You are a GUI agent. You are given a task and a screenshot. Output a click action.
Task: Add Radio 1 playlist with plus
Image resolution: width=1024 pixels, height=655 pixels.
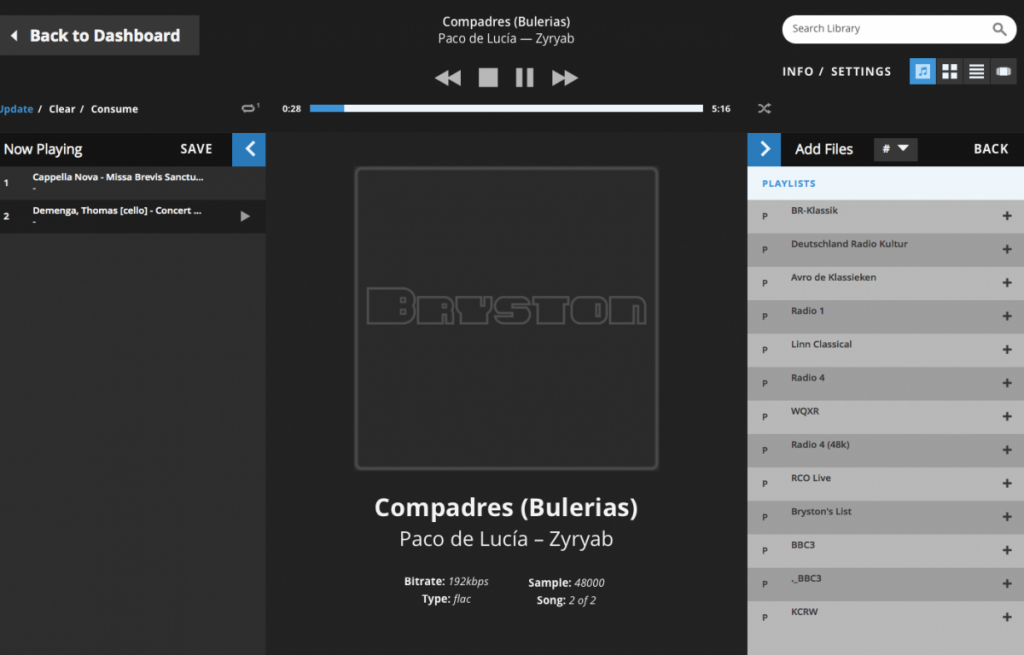(1007, 316)
